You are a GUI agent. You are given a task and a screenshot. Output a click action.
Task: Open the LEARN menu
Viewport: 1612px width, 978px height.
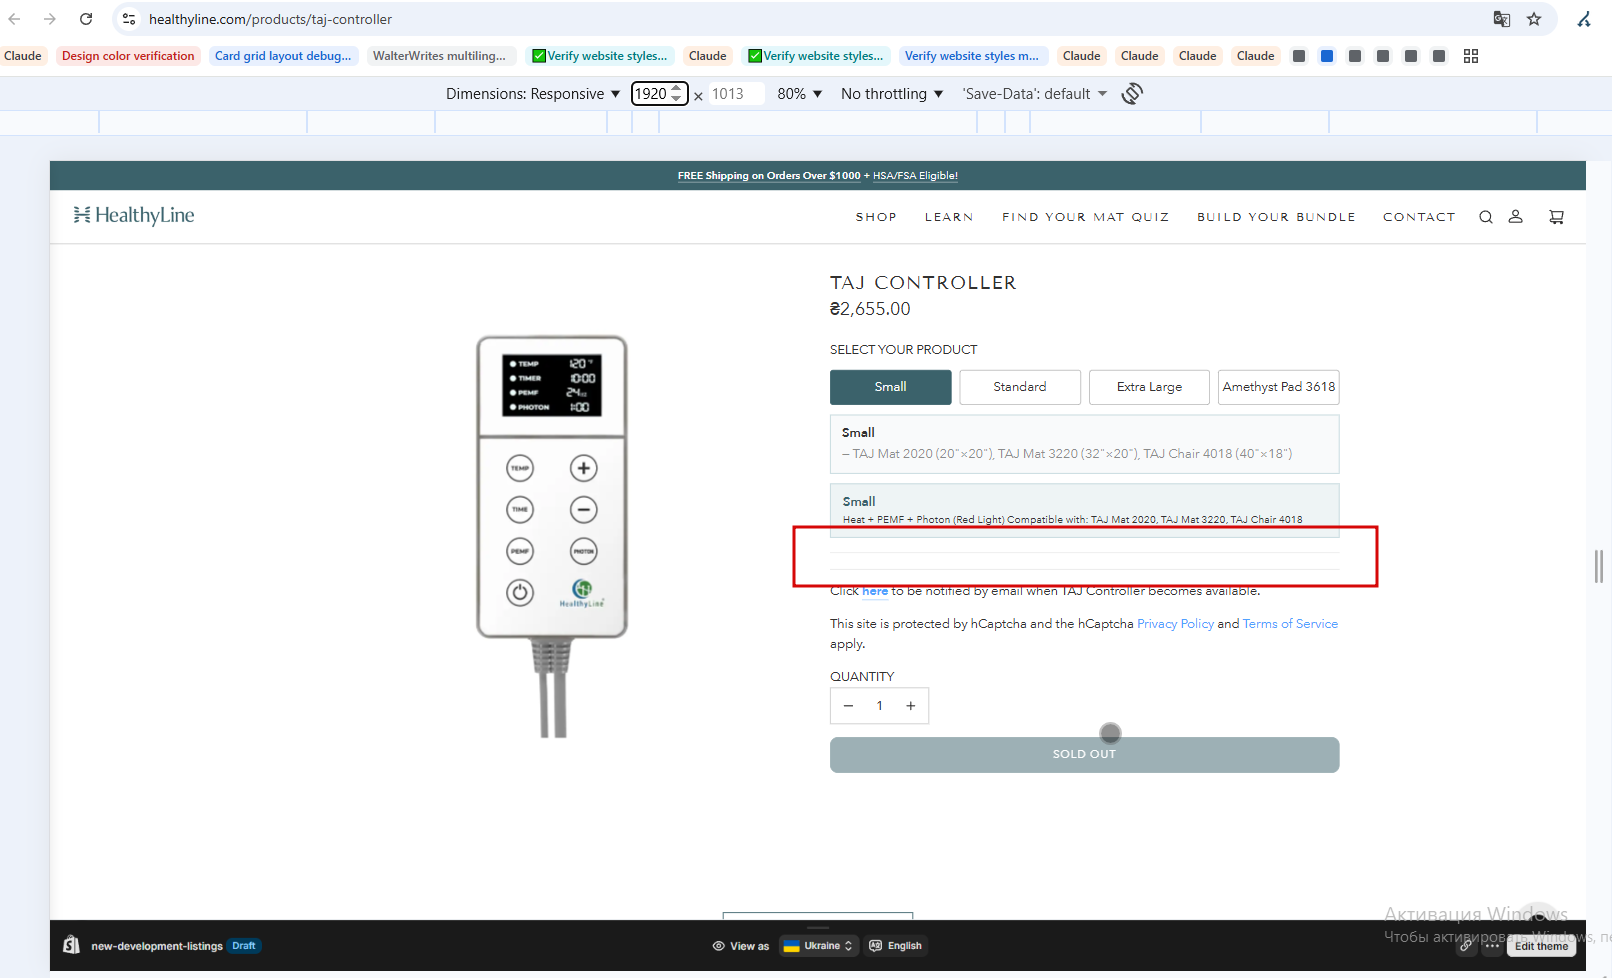coord(949,217)
